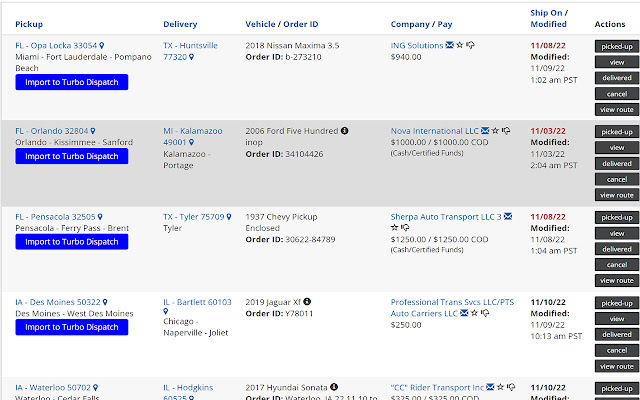
Task: Open map pin for Waterloo 50702
Action: [x=95, y=387]
